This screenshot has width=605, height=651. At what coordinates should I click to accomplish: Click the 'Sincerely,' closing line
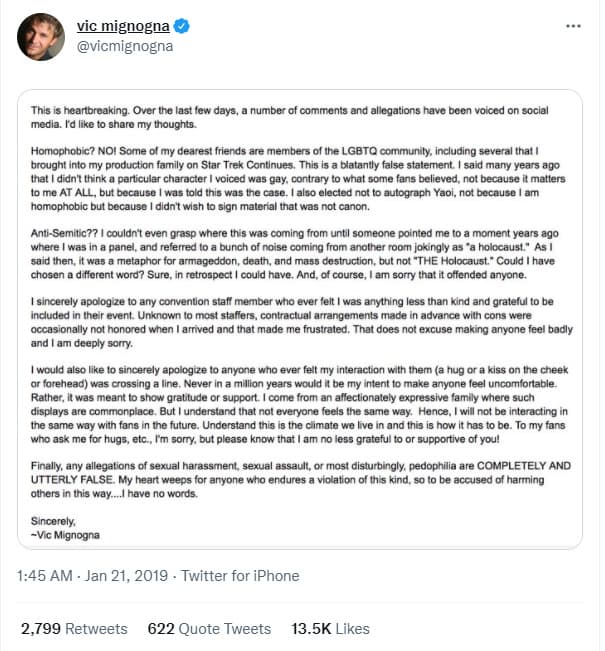point(53,521)
